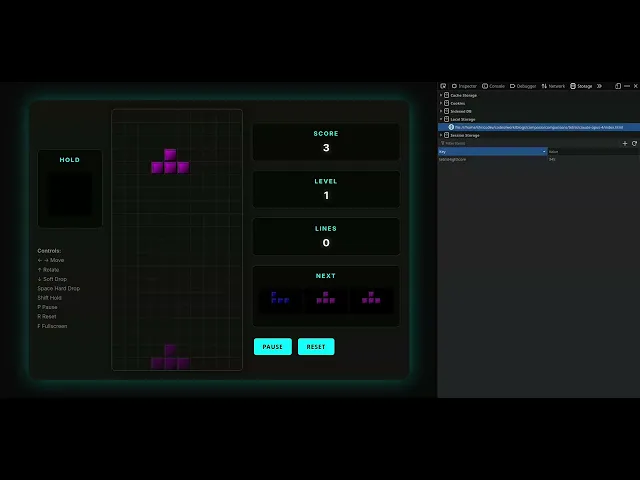Open DevTools options (three dots) menu
The image size is (640, 480).
[x=627, y=86]
